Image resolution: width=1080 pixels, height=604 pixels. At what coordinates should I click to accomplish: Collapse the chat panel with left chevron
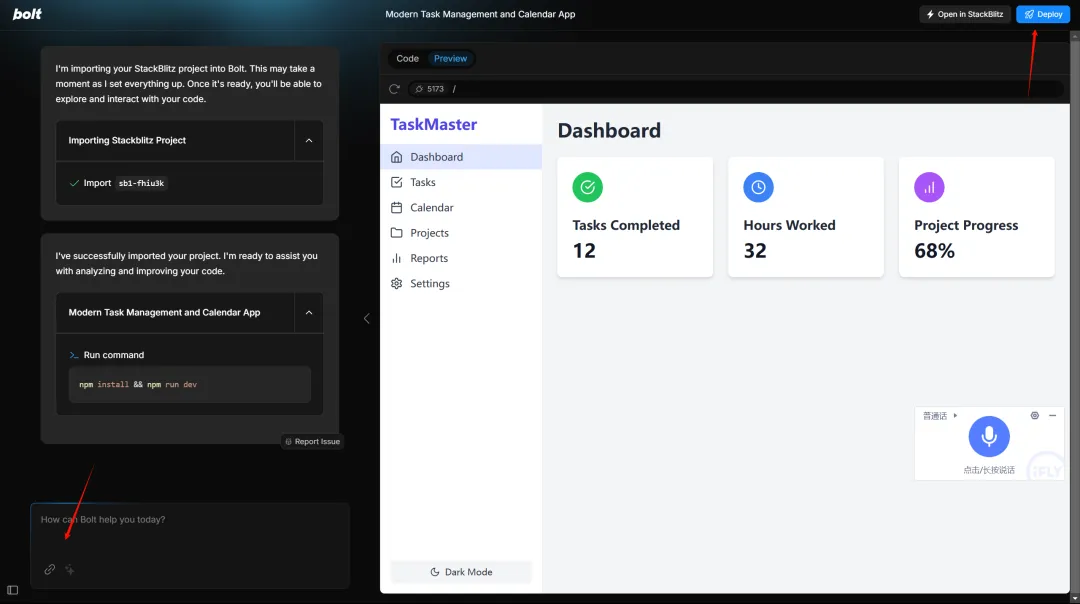(x=366, y=318)
